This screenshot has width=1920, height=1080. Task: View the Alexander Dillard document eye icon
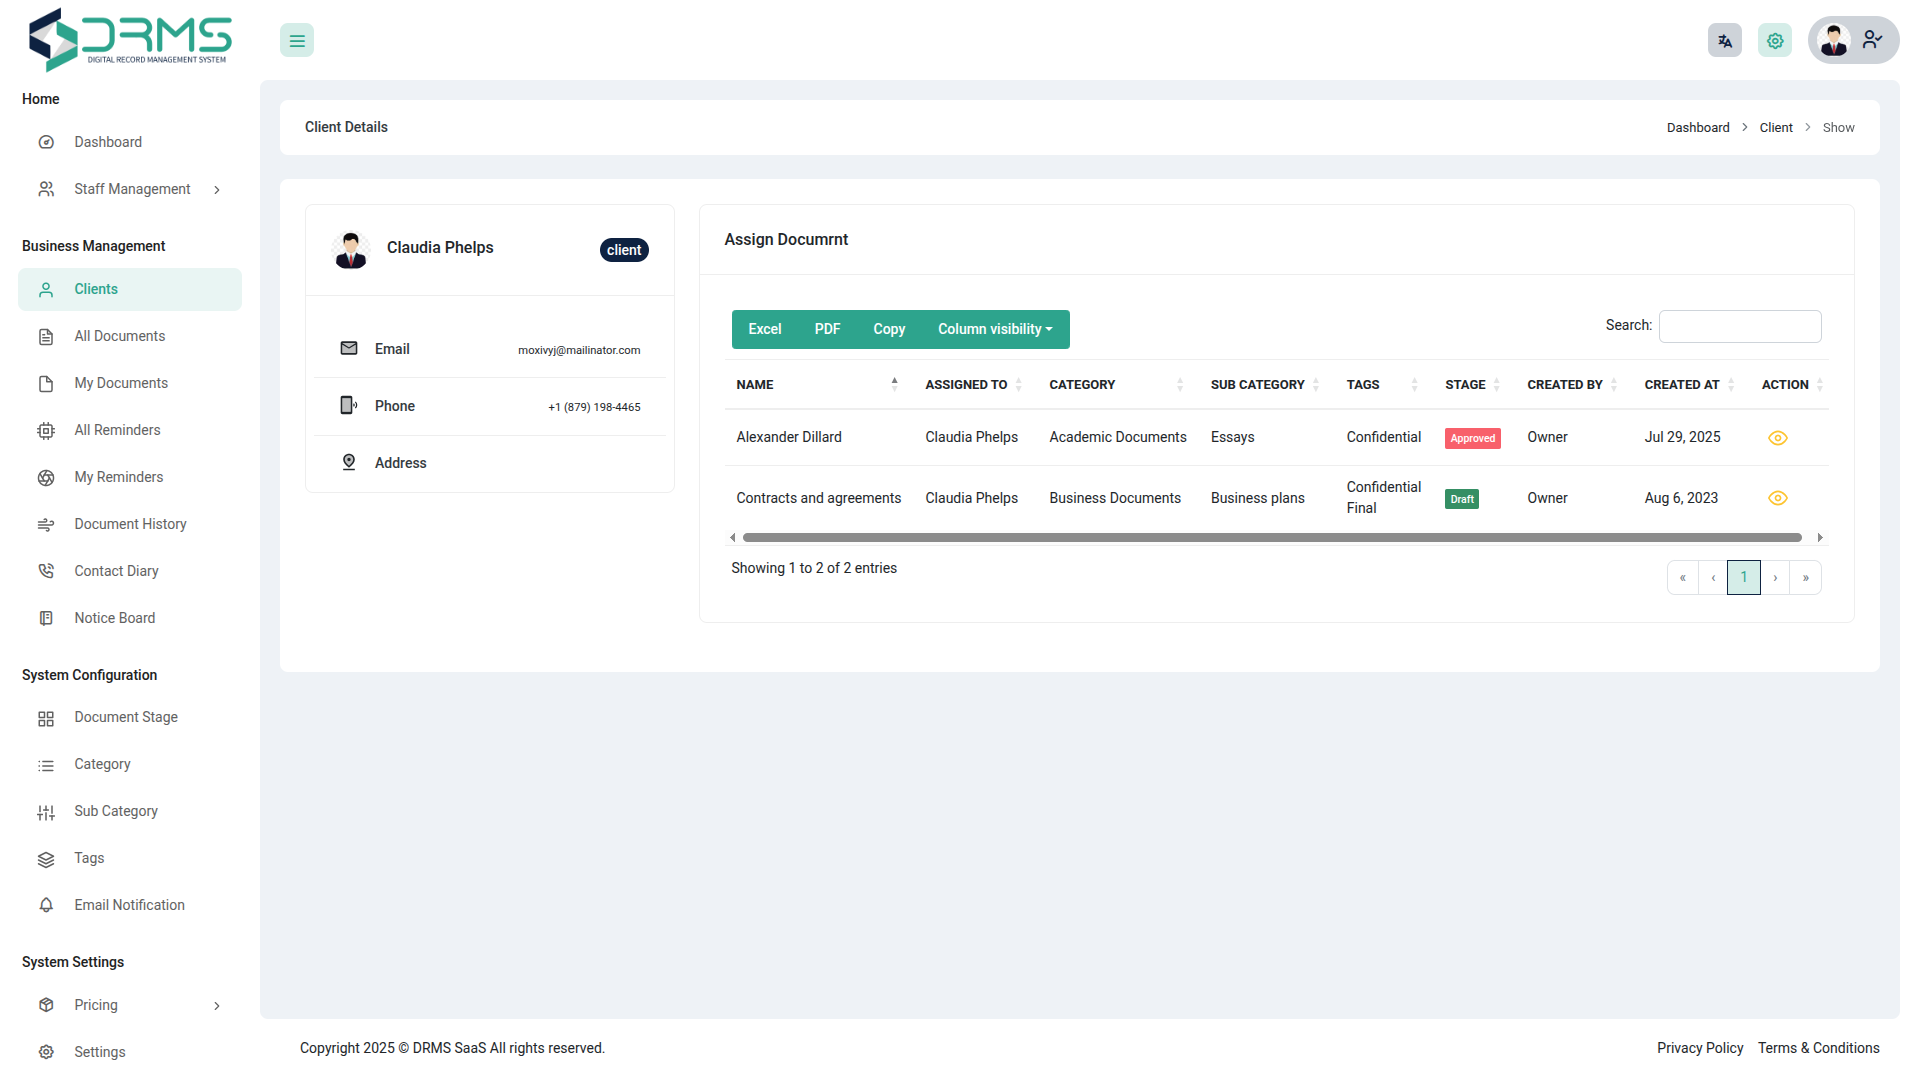tap(1777, 438)
